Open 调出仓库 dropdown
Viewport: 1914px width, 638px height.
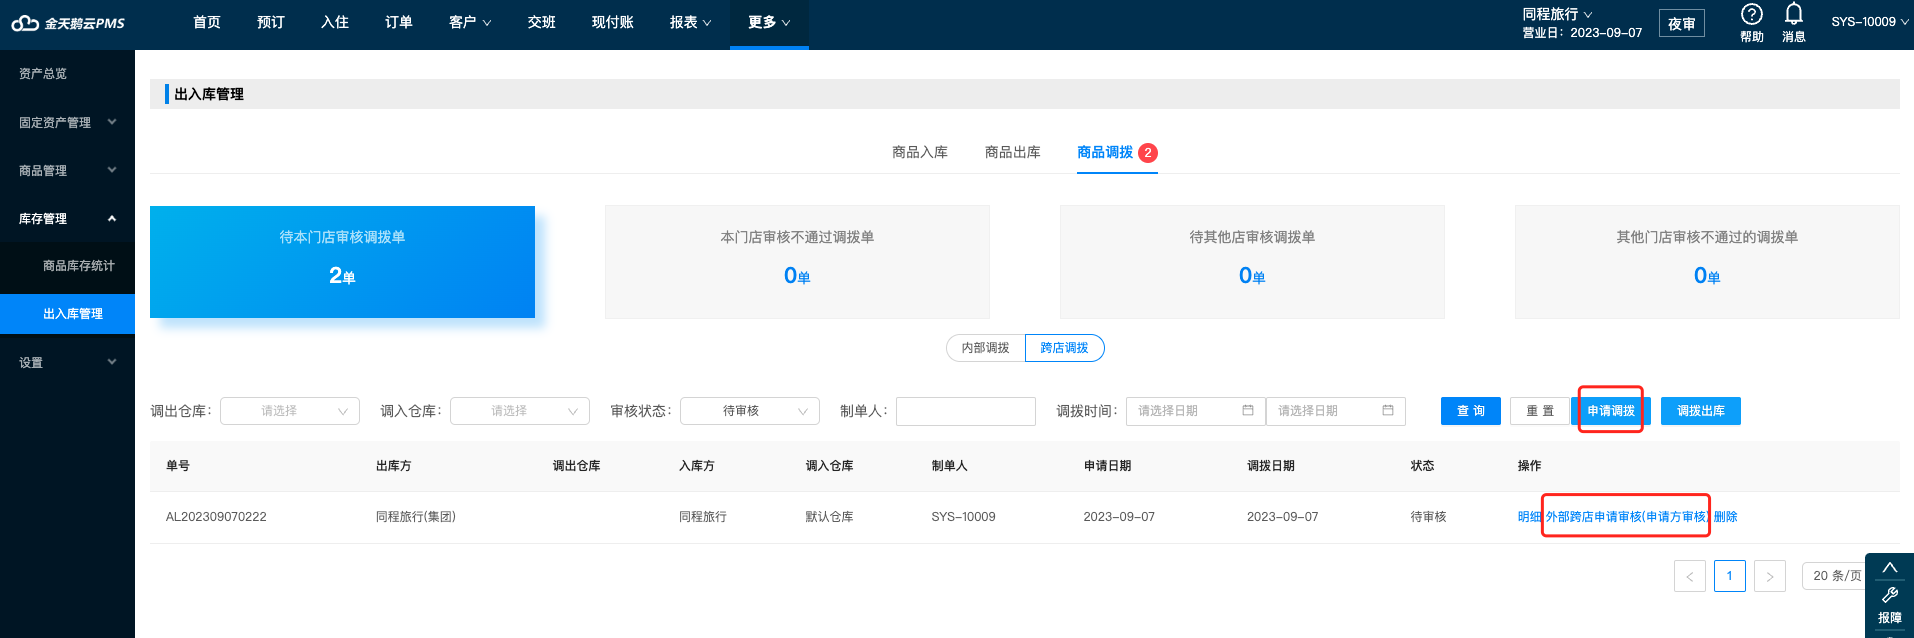click(290, 411)
